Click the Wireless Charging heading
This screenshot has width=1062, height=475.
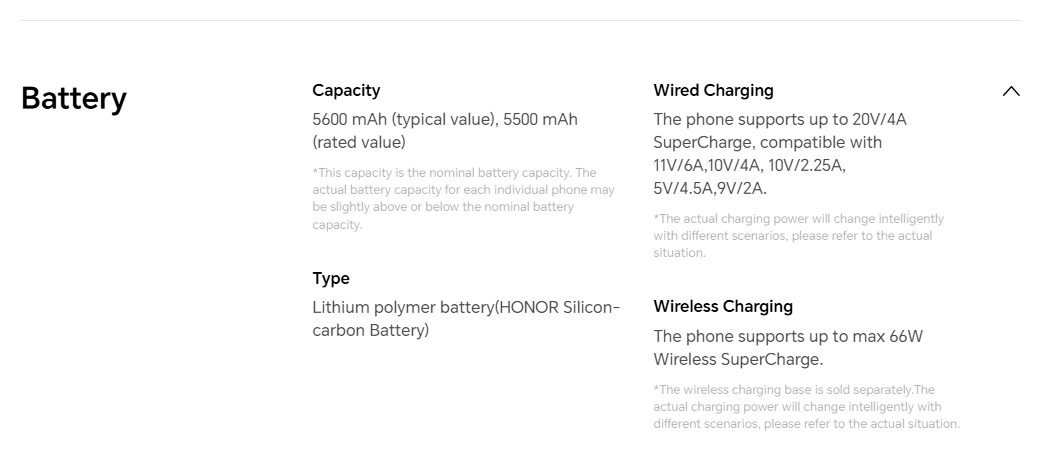(723, 306)
